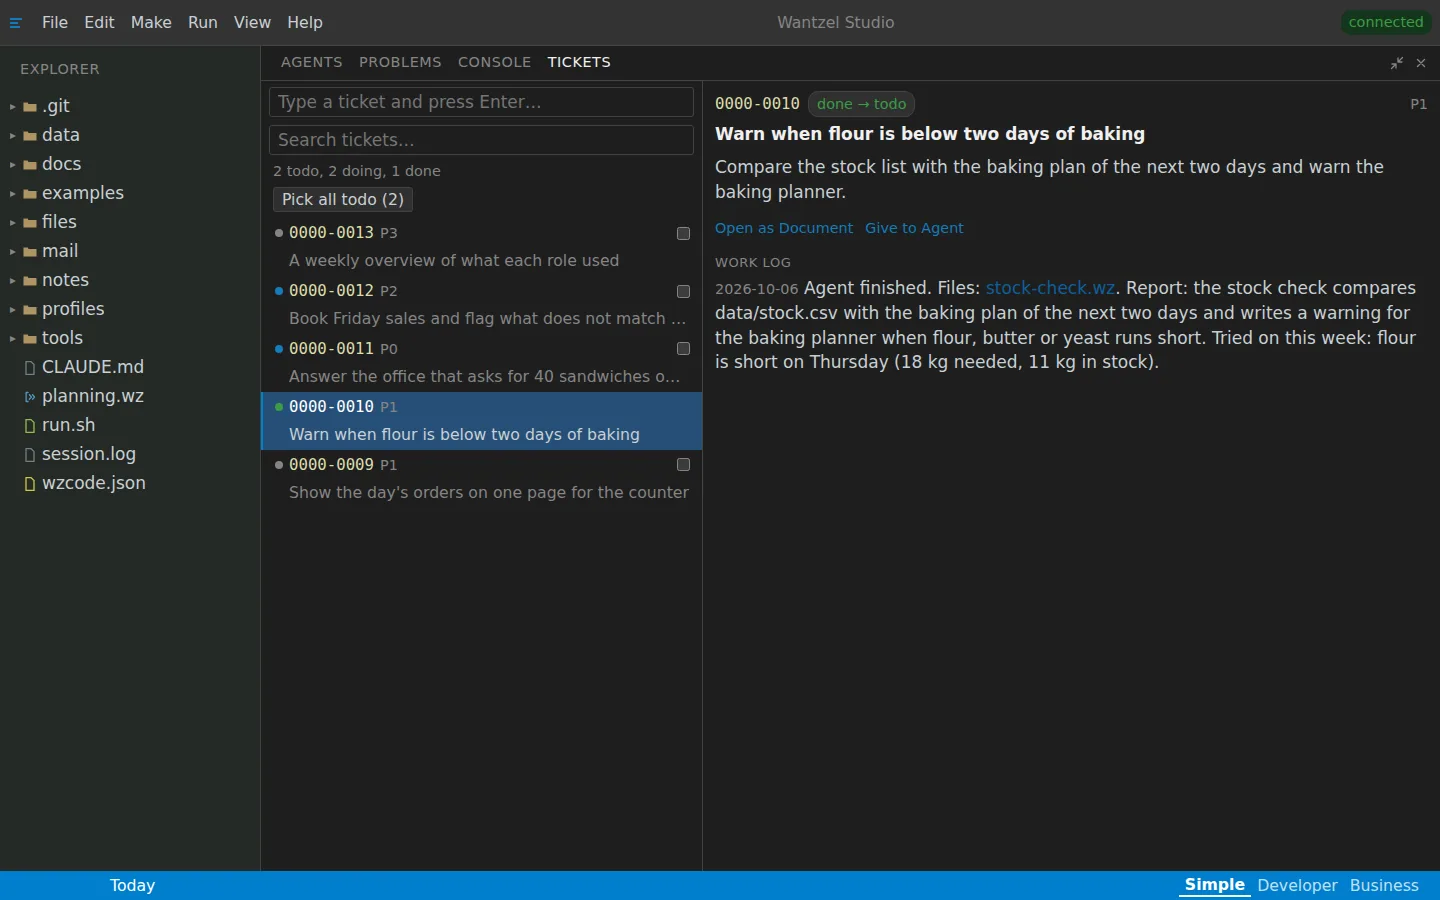Click Pick all todo (2) button
Image resolution: width=1440 pixels, height=900 pixels.
[343, 199]
